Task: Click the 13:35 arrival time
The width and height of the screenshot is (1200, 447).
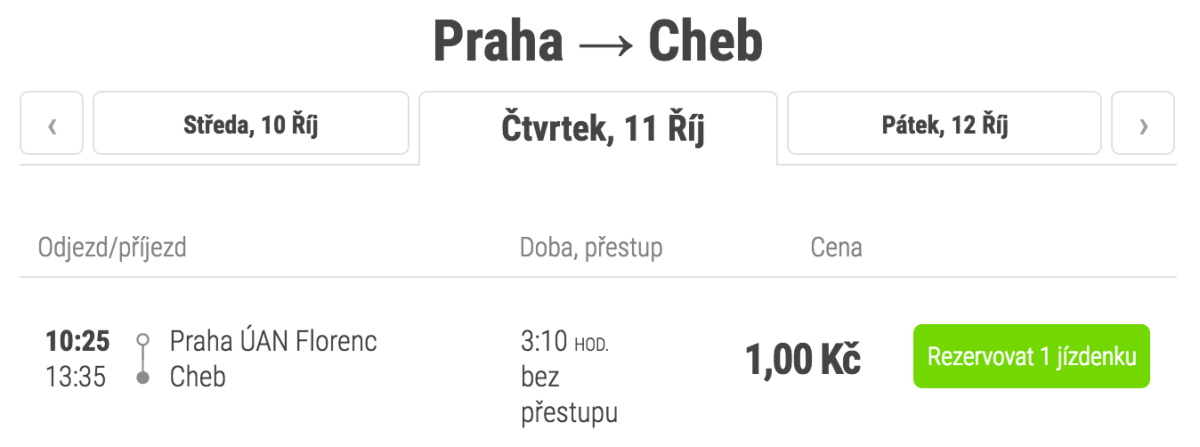Action: [78, 377]
